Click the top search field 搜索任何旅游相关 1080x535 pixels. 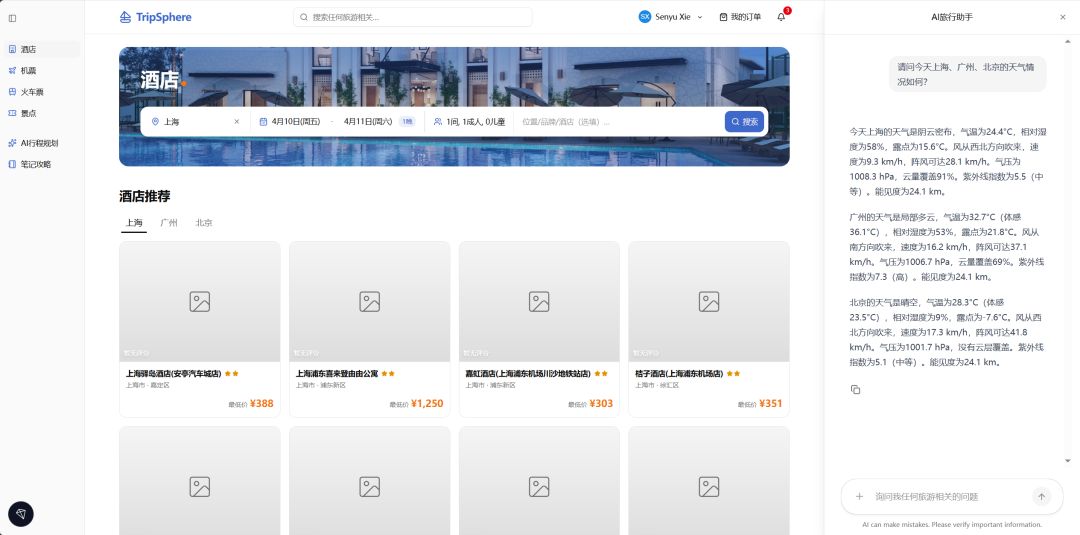point(413,17)
